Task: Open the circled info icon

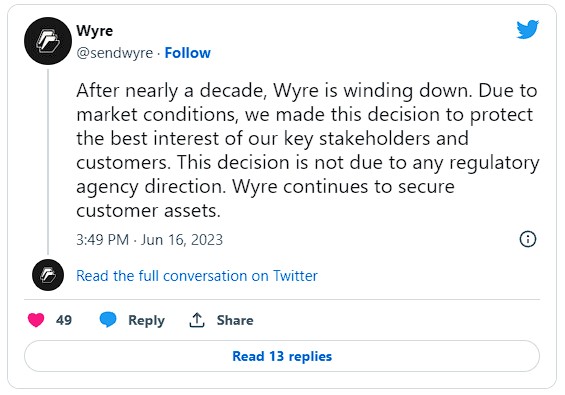Action: 528,239
